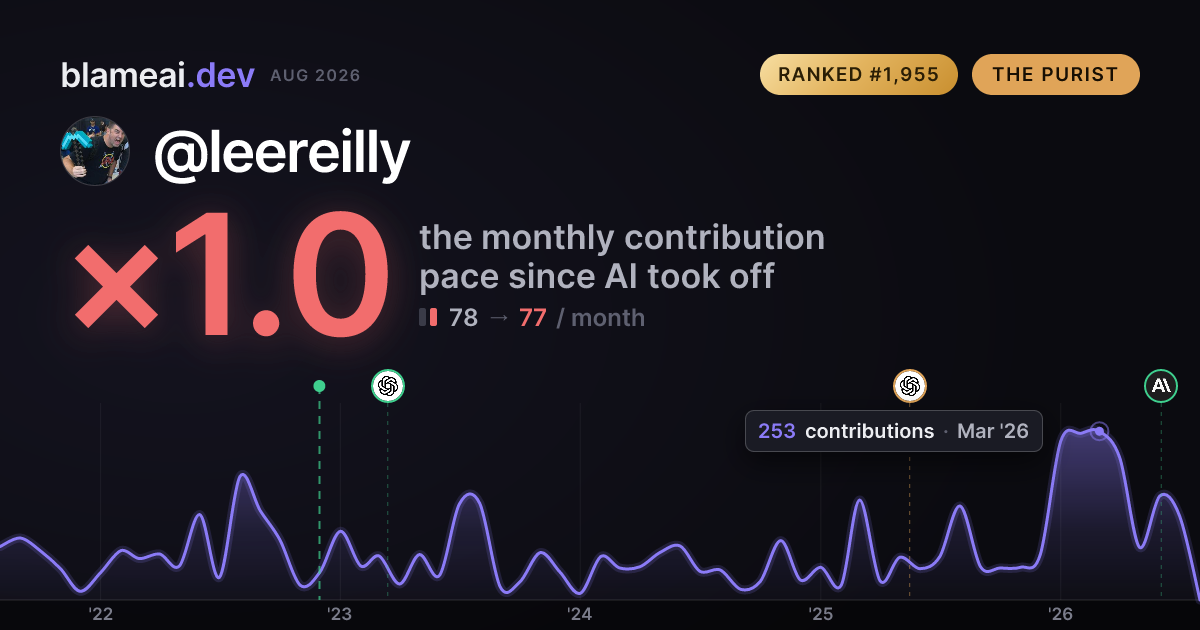Click the small bar legend icon beside 78
The width and height of the screenshot is (1200, 630).
pyautogui.click(x=428, y=318)
